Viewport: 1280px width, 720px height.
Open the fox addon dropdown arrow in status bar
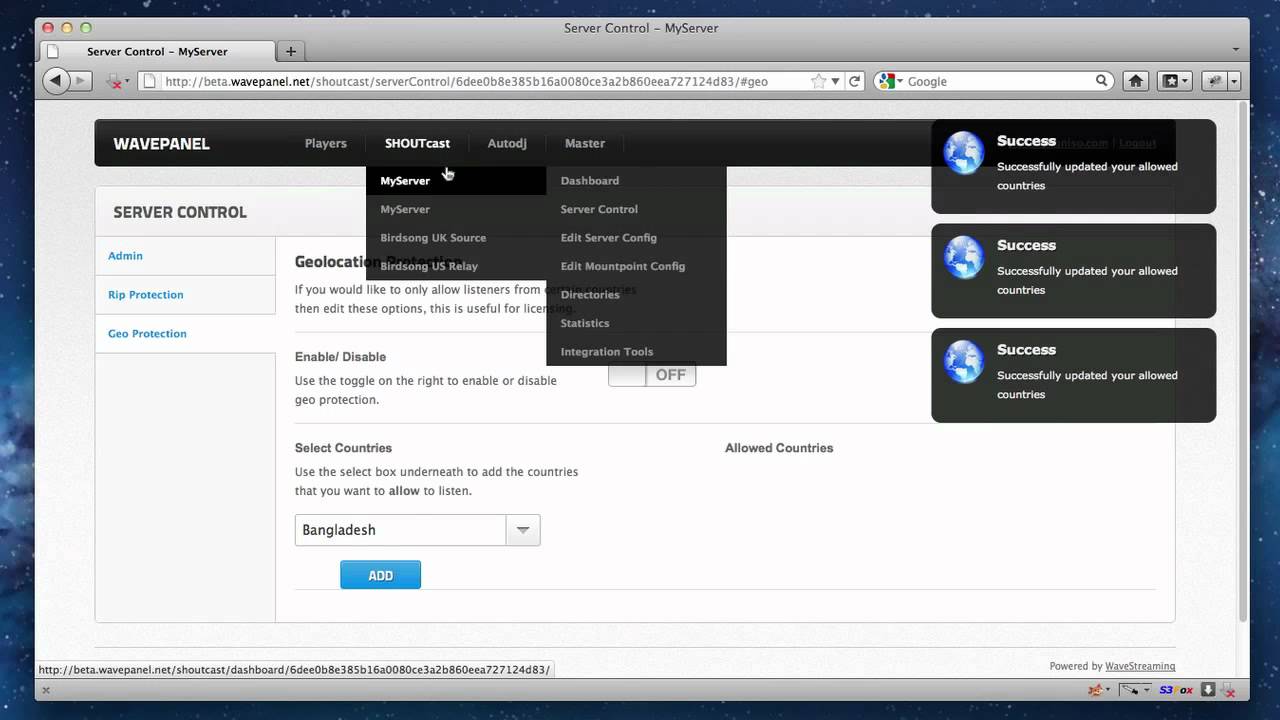(1107, 690)
